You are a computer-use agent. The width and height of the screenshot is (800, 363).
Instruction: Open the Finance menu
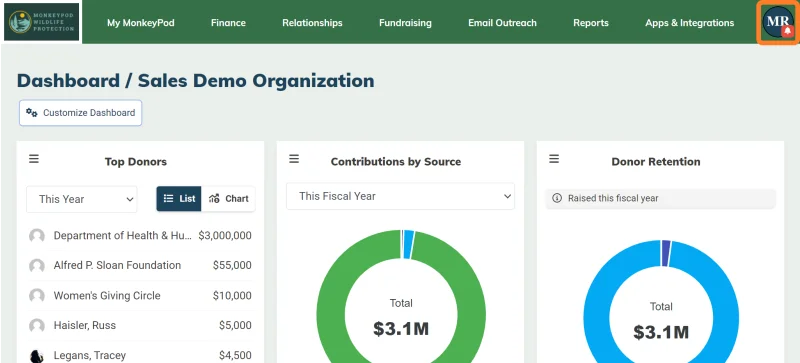(228, 23)
